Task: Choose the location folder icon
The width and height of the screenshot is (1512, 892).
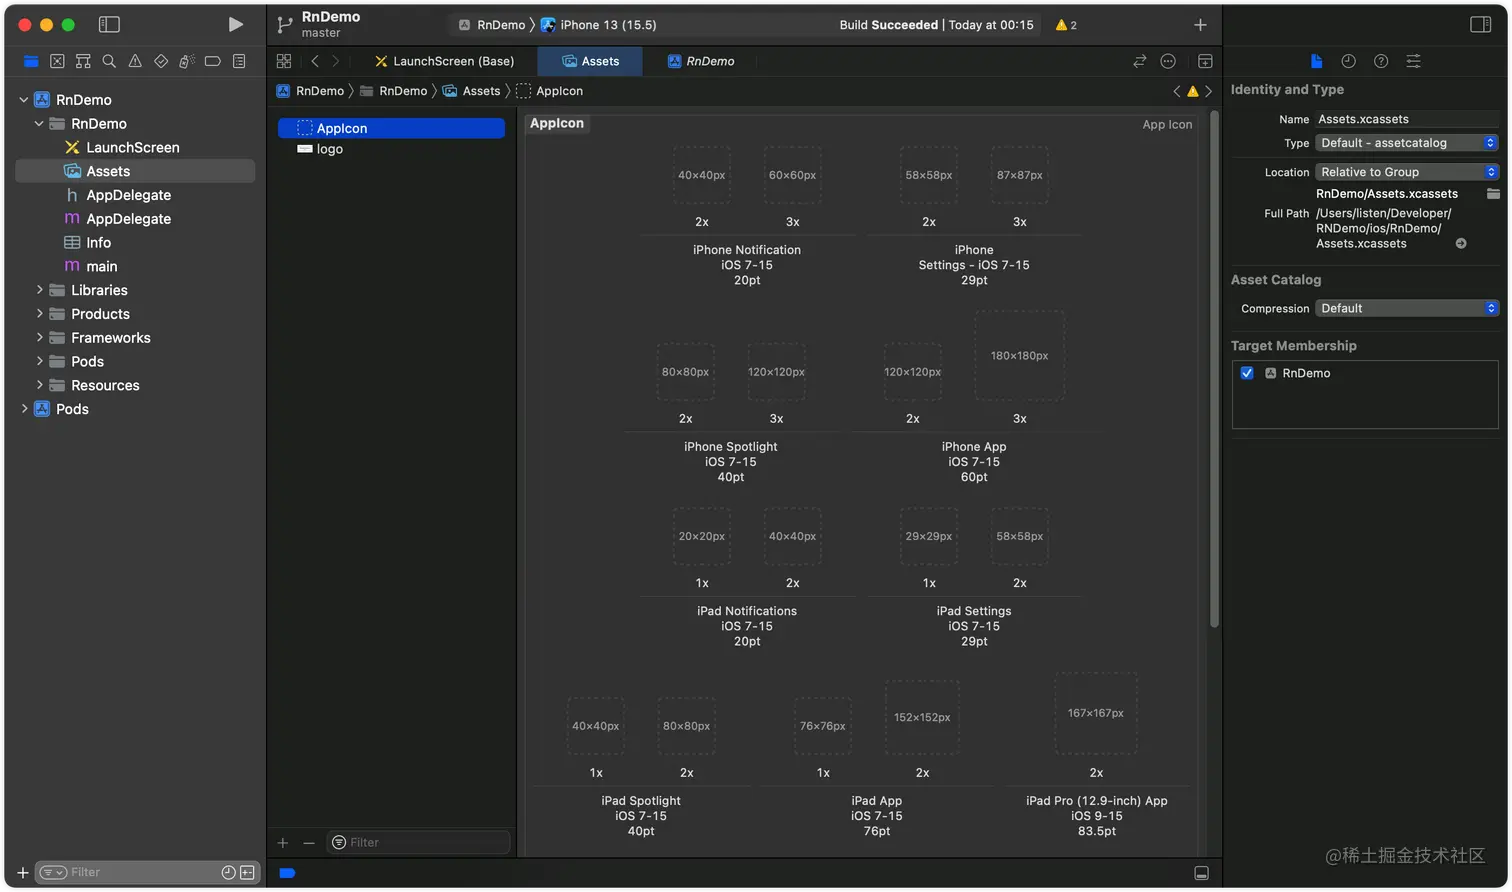Action: (1493, 193)
